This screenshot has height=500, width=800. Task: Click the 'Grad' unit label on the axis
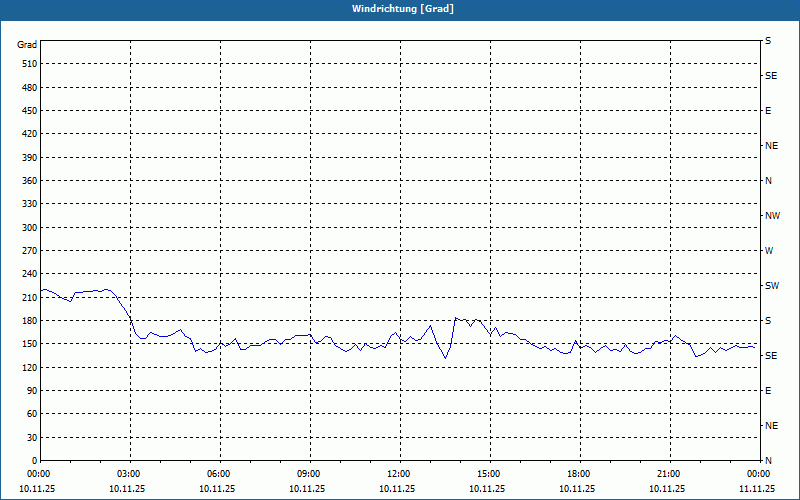[27, 45]
